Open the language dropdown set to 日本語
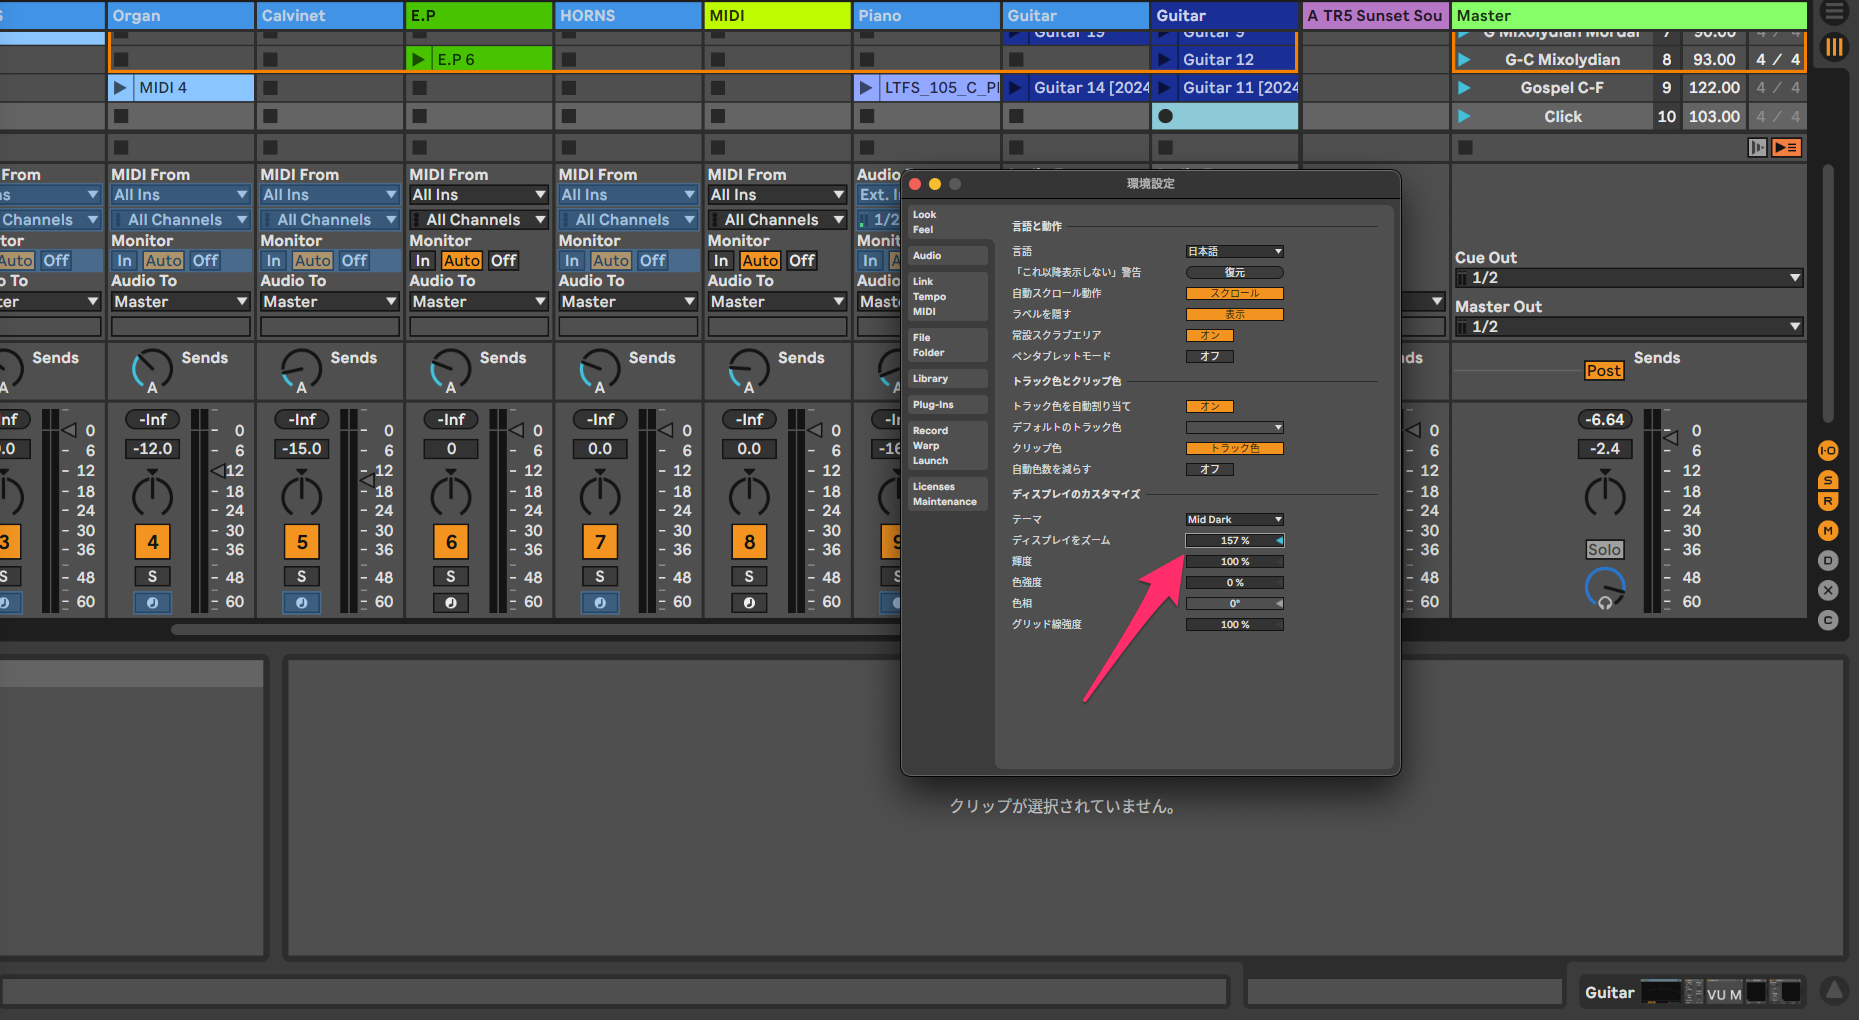Screen dimensions: 1859x1020 (1234, 252)
